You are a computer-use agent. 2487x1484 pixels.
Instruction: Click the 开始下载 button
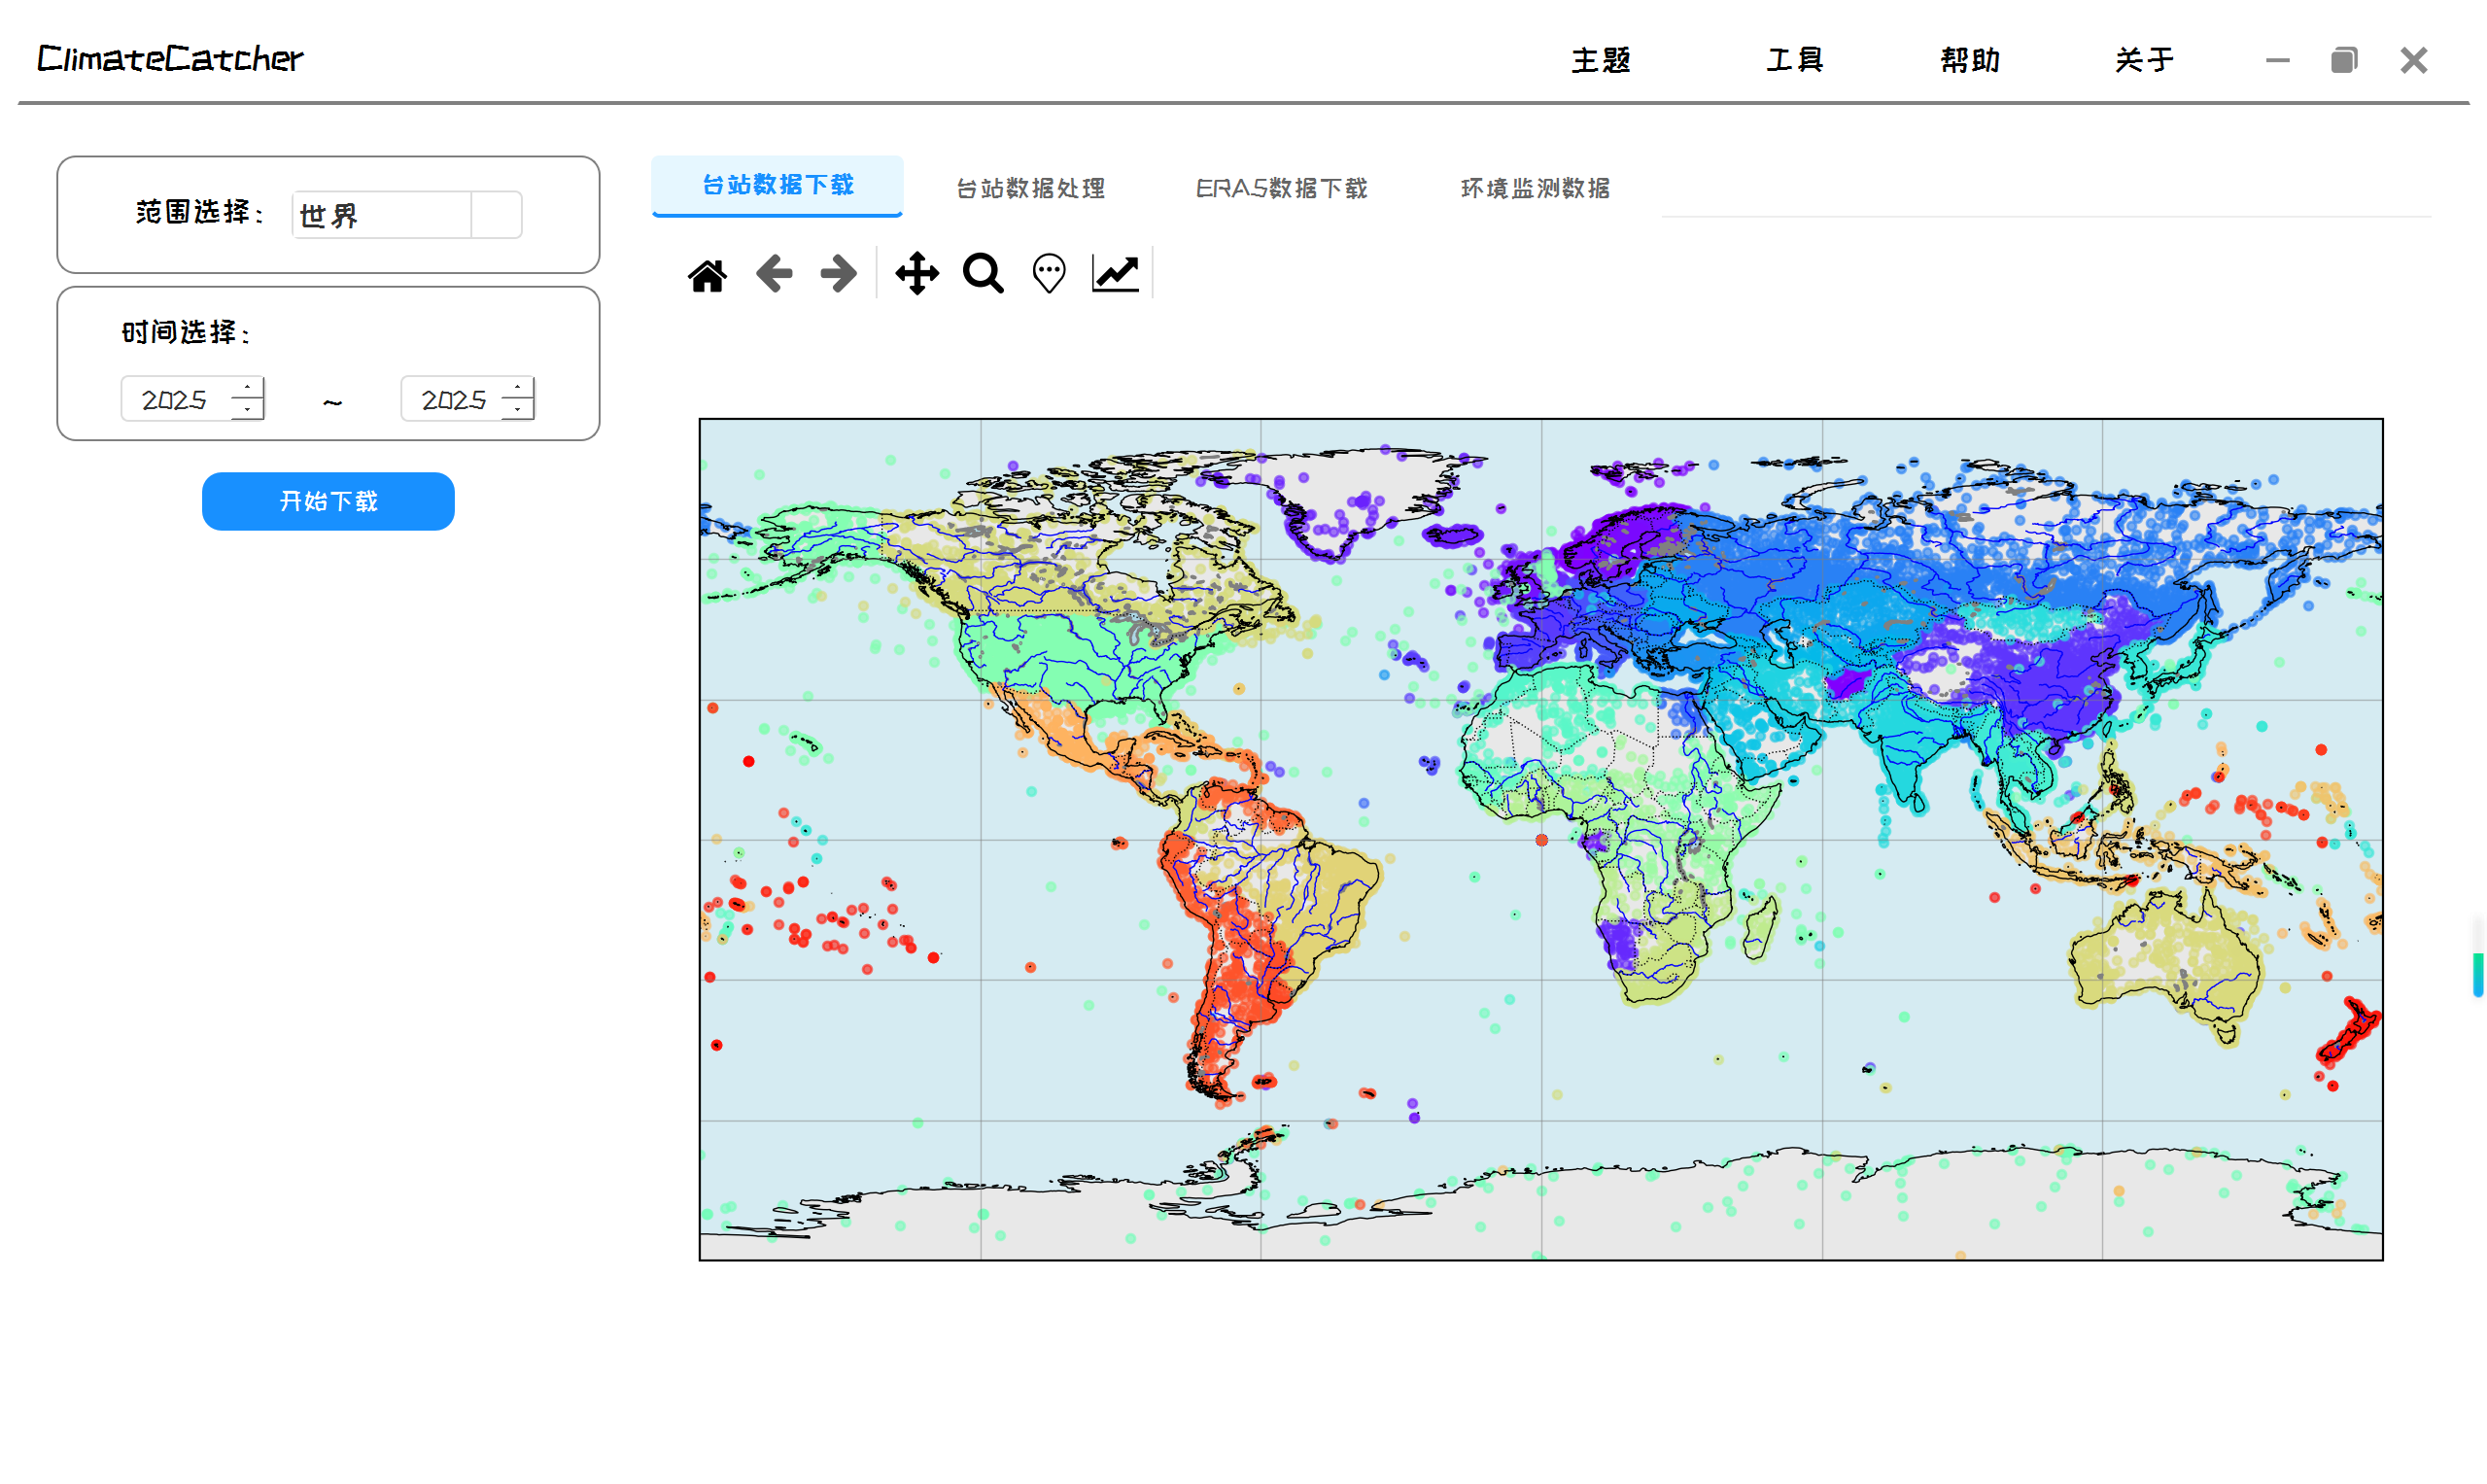(x=328, y=501)
